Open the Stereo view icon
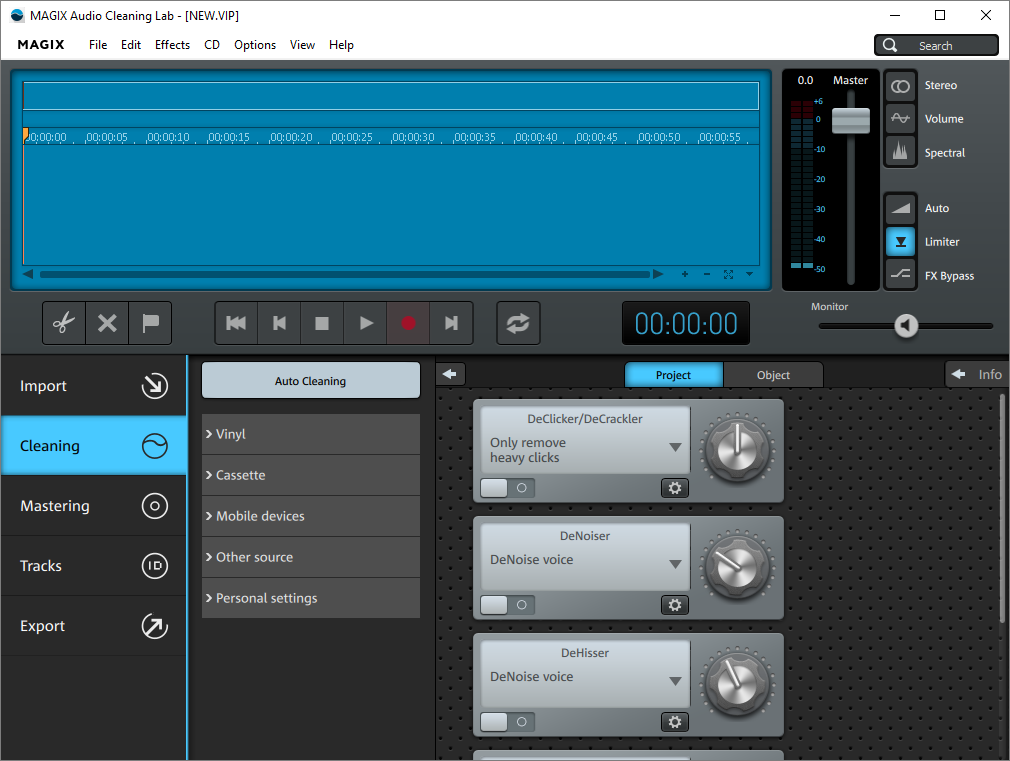The height and width of the screenshot is (761, 1010). pos(900,86)
